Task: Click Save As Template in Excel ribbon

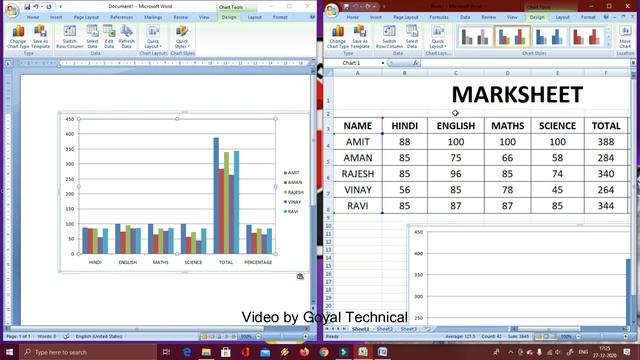Action: tap(360, 37)
